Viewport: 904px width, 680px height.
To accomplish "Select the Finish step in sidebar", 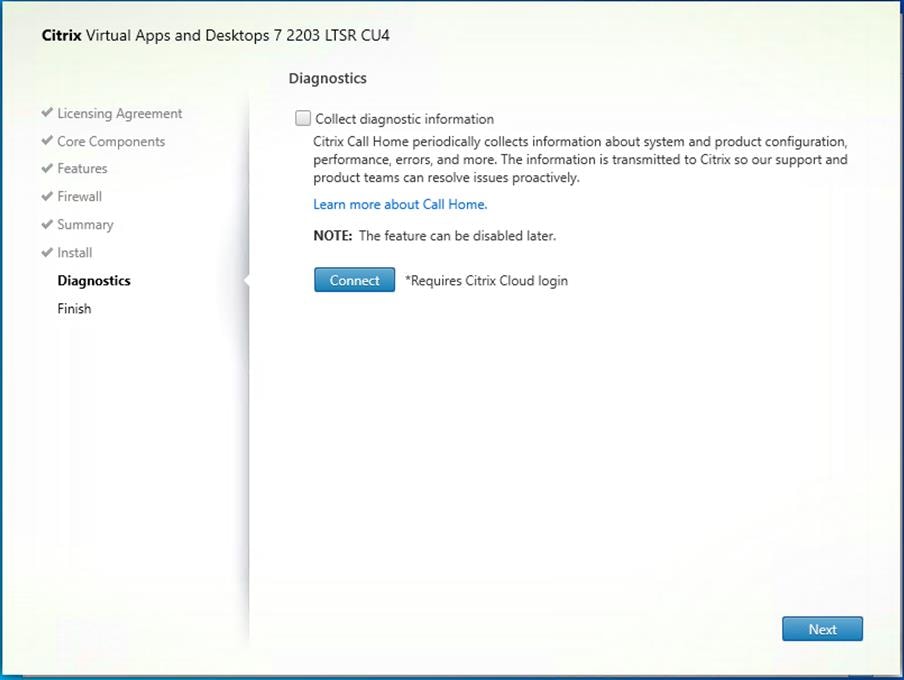I will pyautogui.click(x=74, y=308).
